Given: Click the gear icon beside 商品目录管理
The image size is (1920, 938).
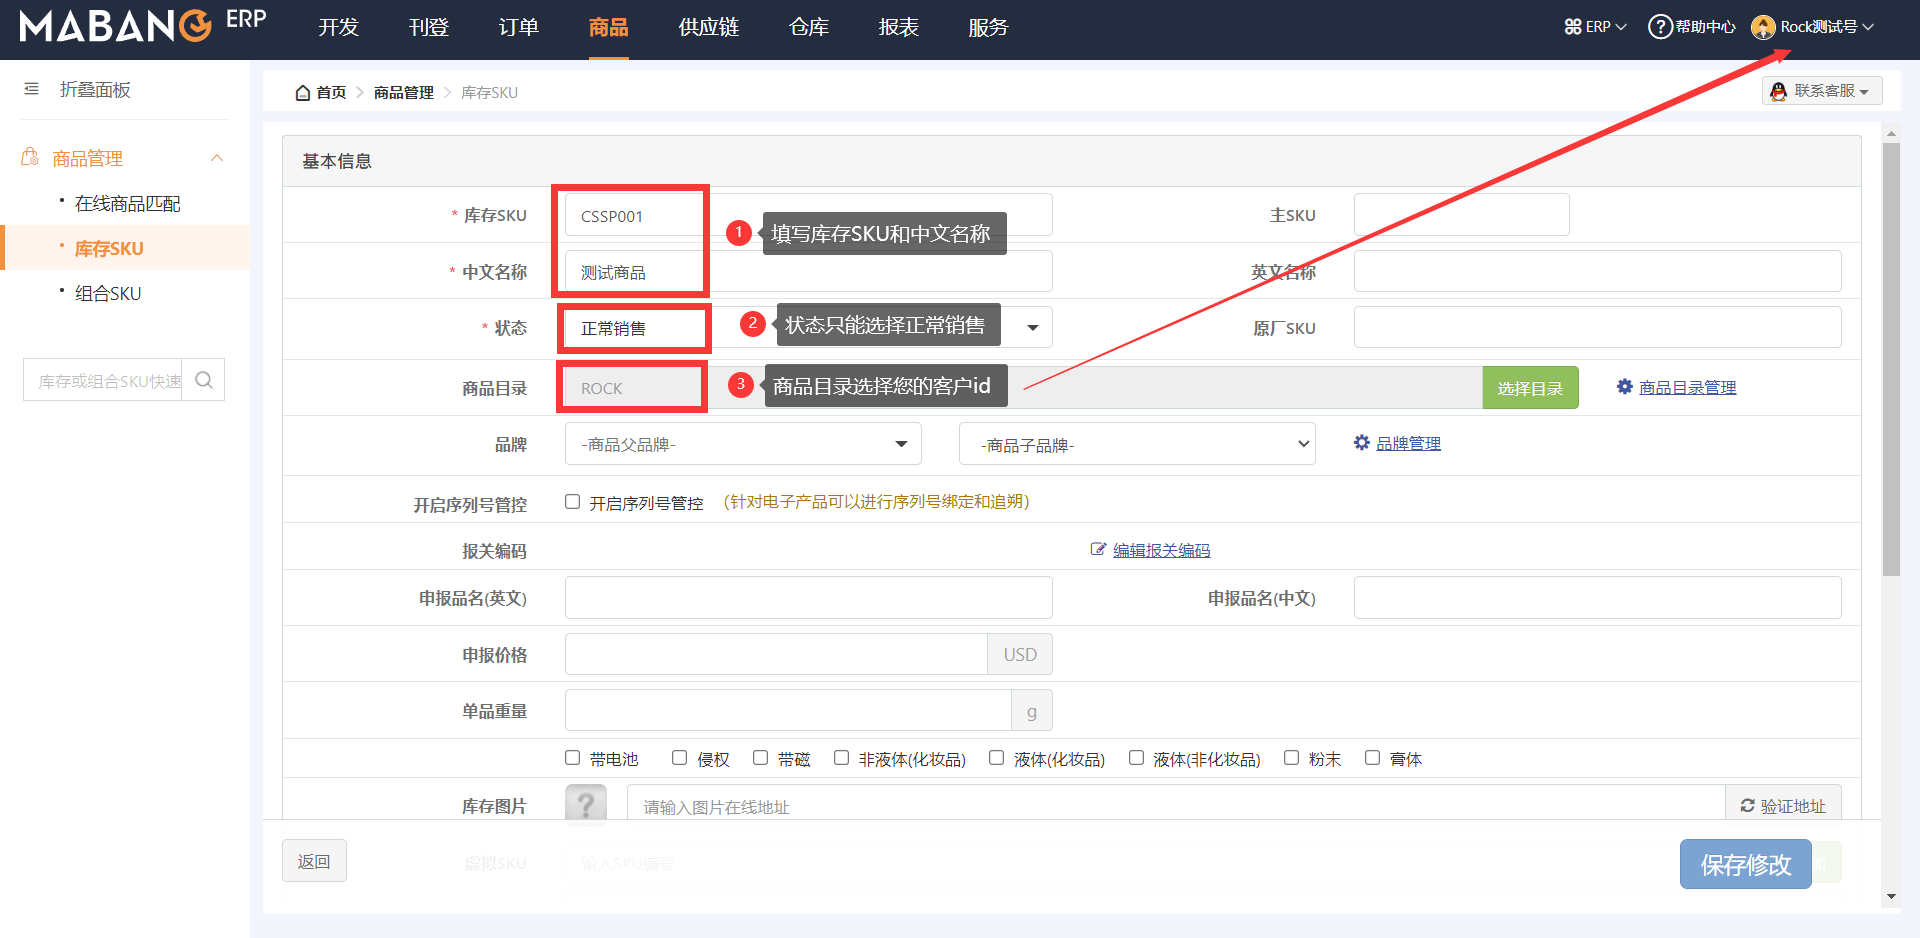Looking at the screenshot, I should (1625, 387).
